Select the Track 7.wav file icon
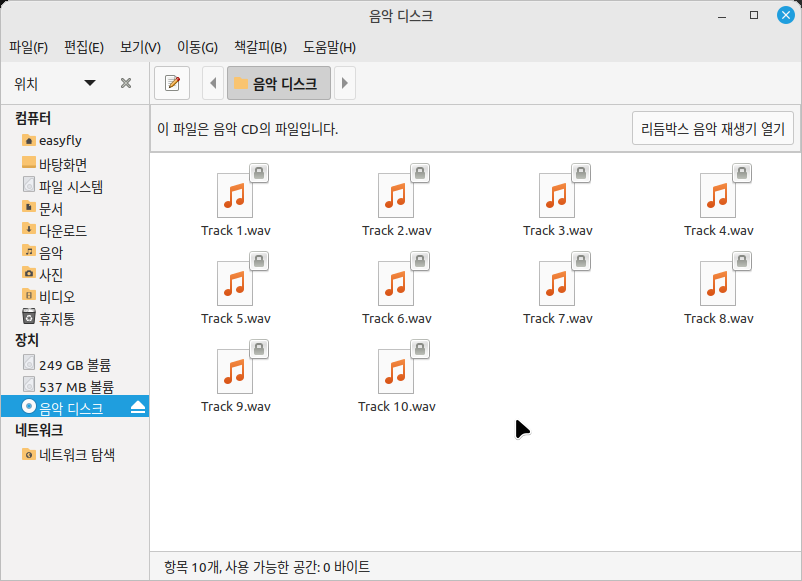The height and width of the screenshot is (581, 802). (x=558, y=283)
